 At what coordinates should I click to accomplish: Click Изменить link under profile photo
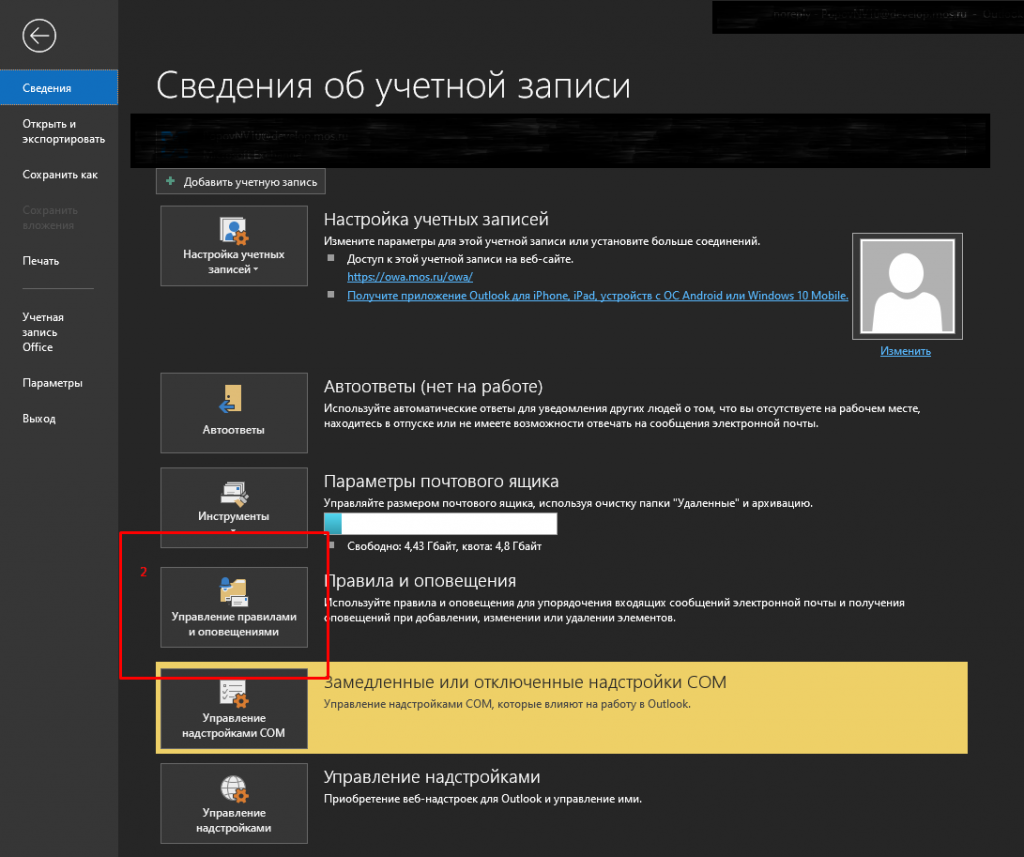[x=905, y=351]
